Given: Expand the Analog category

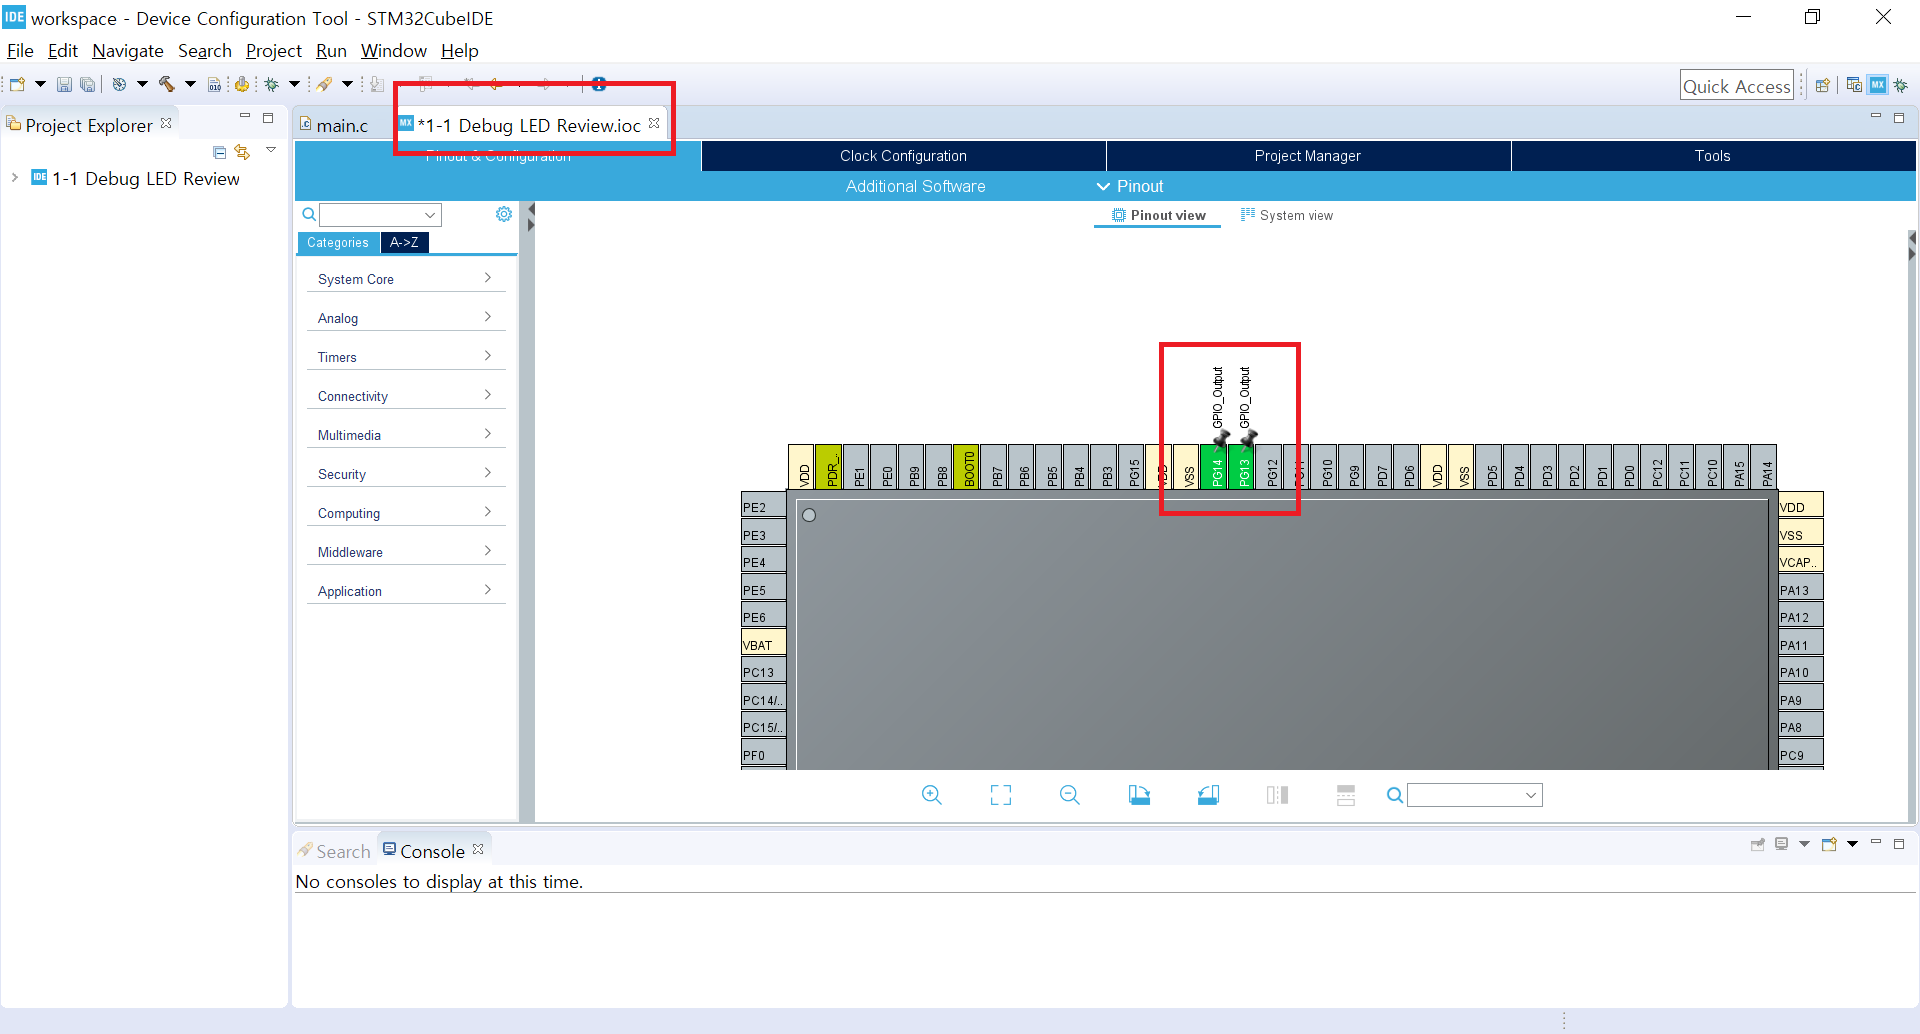Looking at the screenshot, I should (406, 318).
